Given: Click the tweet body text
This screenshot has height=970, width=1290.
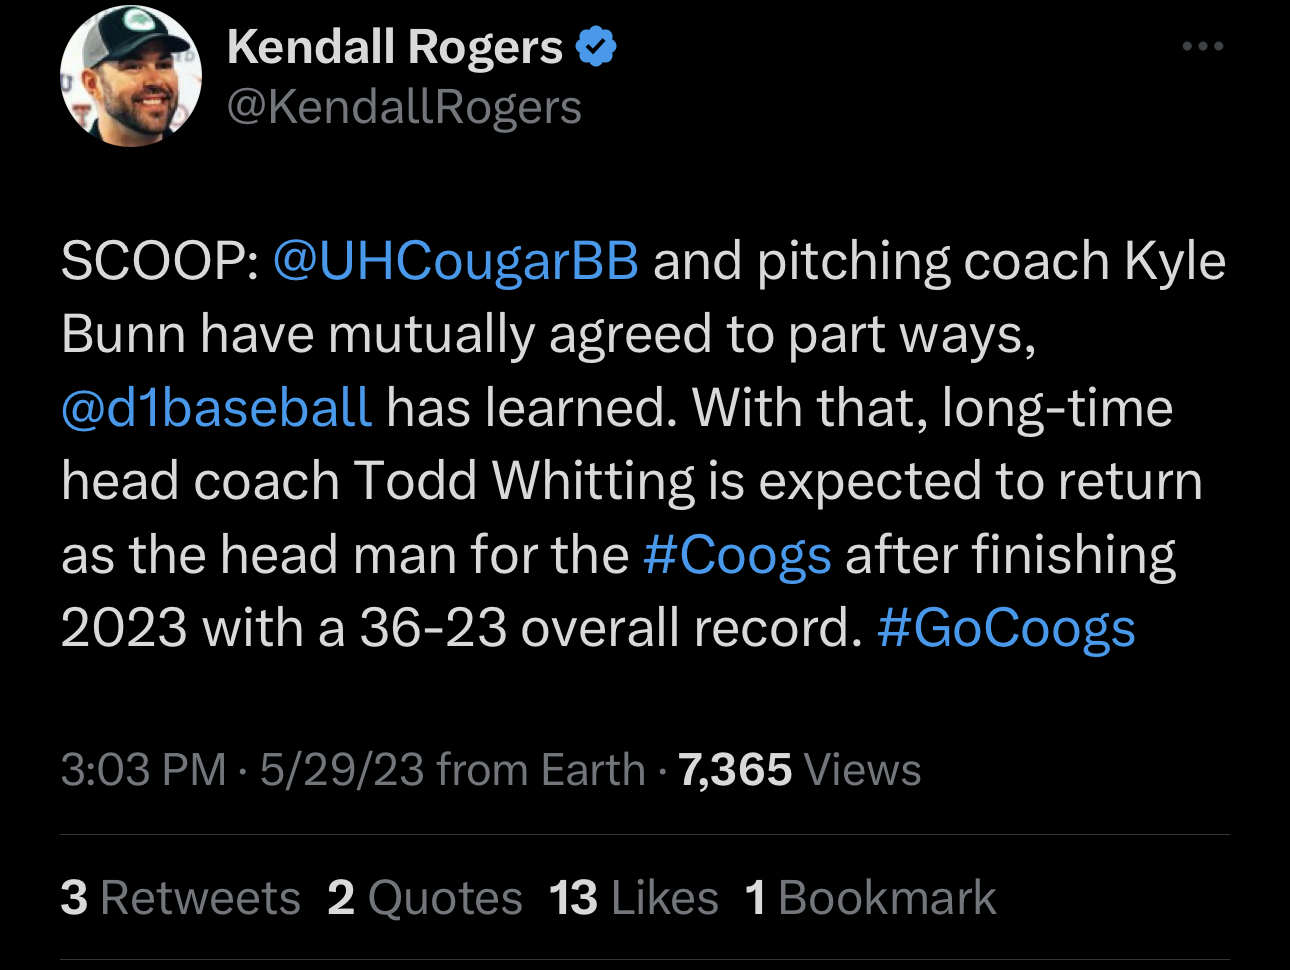Looking at the screenshot, I should [643, 445].
